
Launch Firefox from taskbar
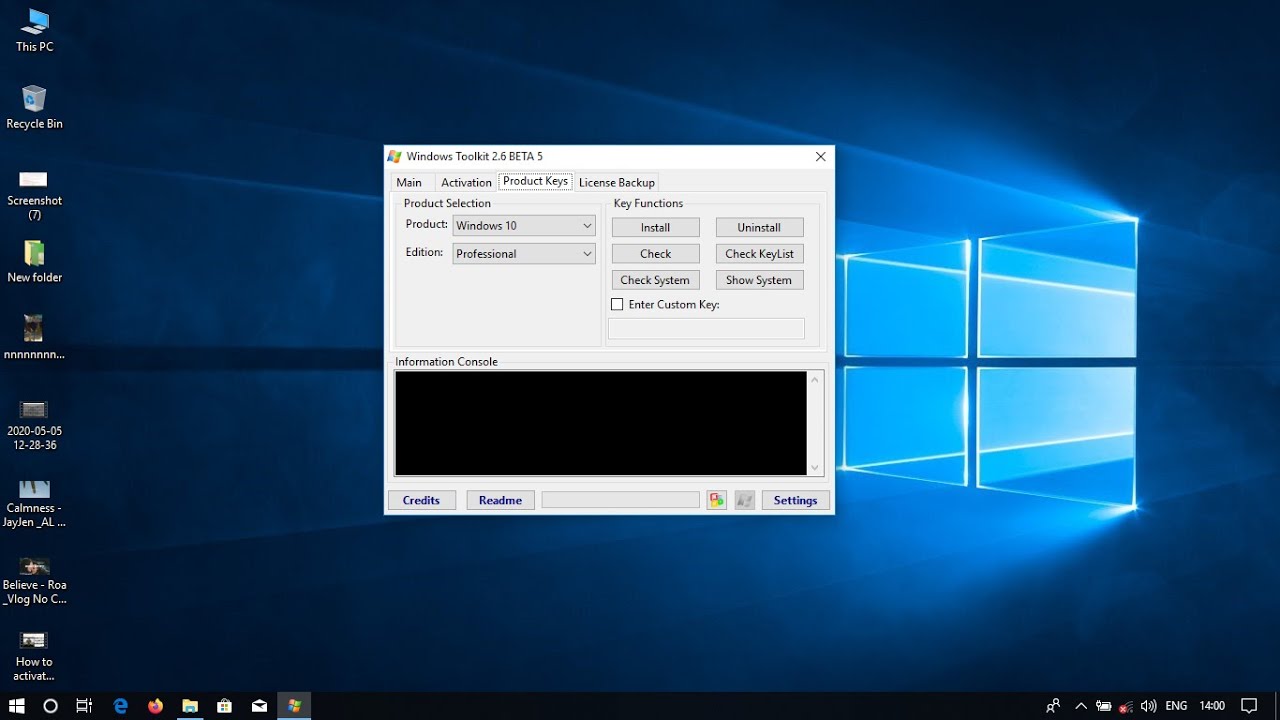pos(155,706)
